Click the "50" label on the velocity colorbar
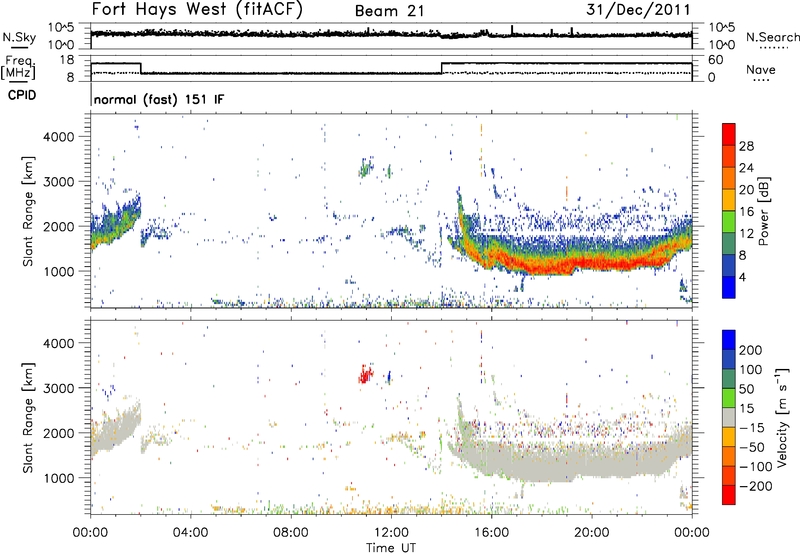Viewport: 800px width, 554px height. click(x=746, y=389)
